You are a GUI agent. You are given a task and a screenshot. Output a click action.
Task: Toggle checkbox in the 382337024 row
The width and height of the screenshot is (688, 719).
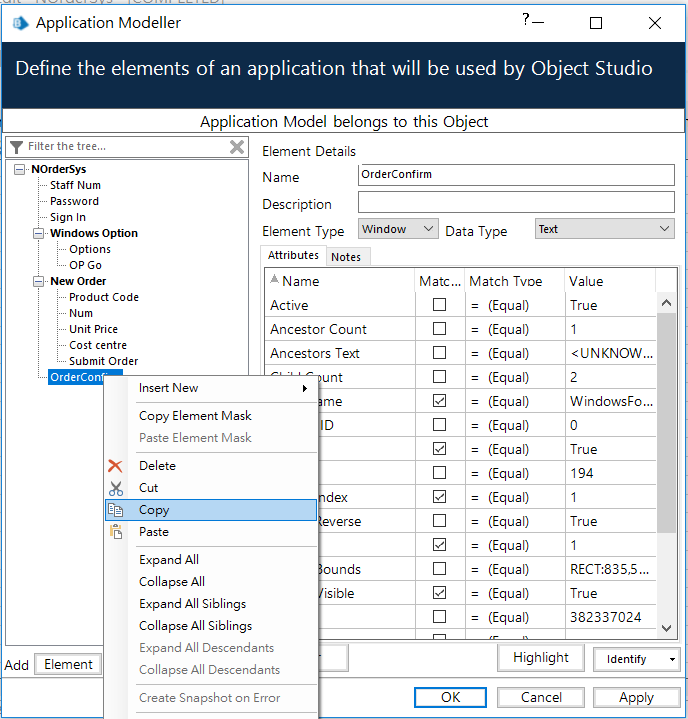tap(439, 616)
